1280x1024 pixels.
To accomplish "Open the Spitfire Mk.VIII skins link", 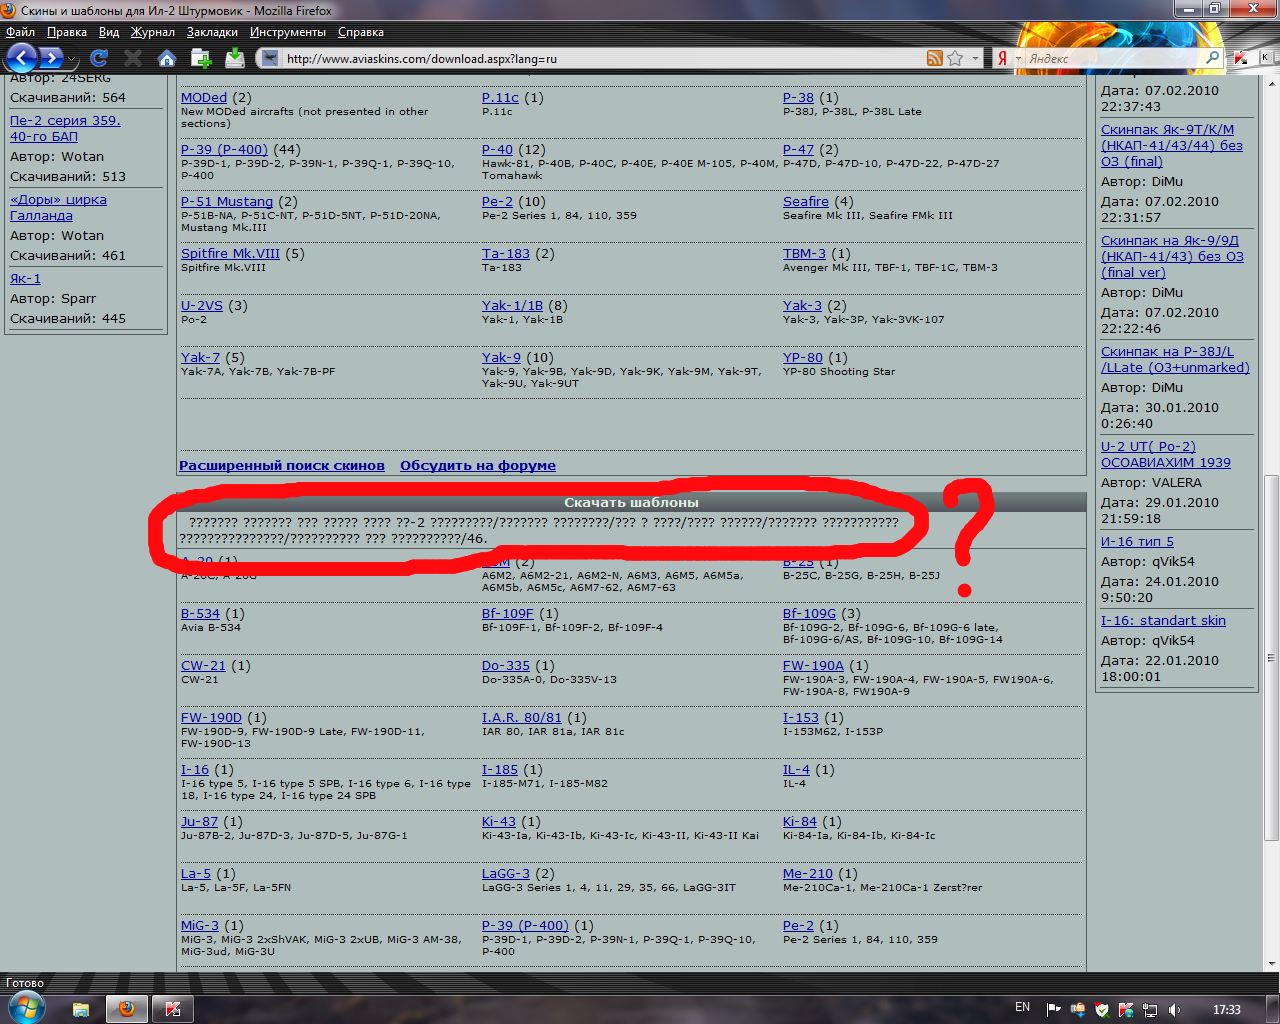I will click(x=231, y=254).
